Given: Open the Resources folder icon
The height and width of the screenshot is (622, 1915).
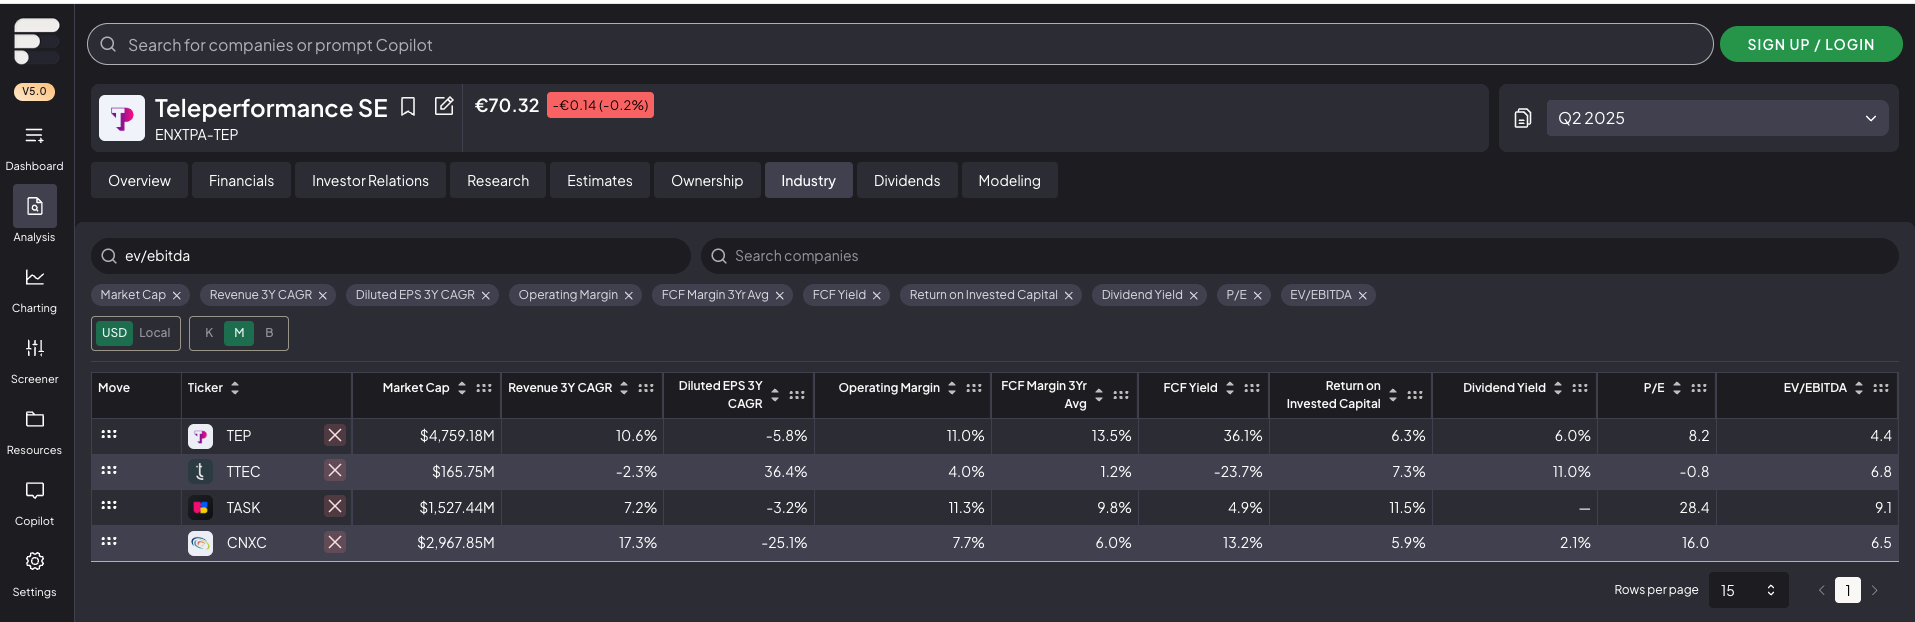Looking at the screenshot, I should click(34, 419).
